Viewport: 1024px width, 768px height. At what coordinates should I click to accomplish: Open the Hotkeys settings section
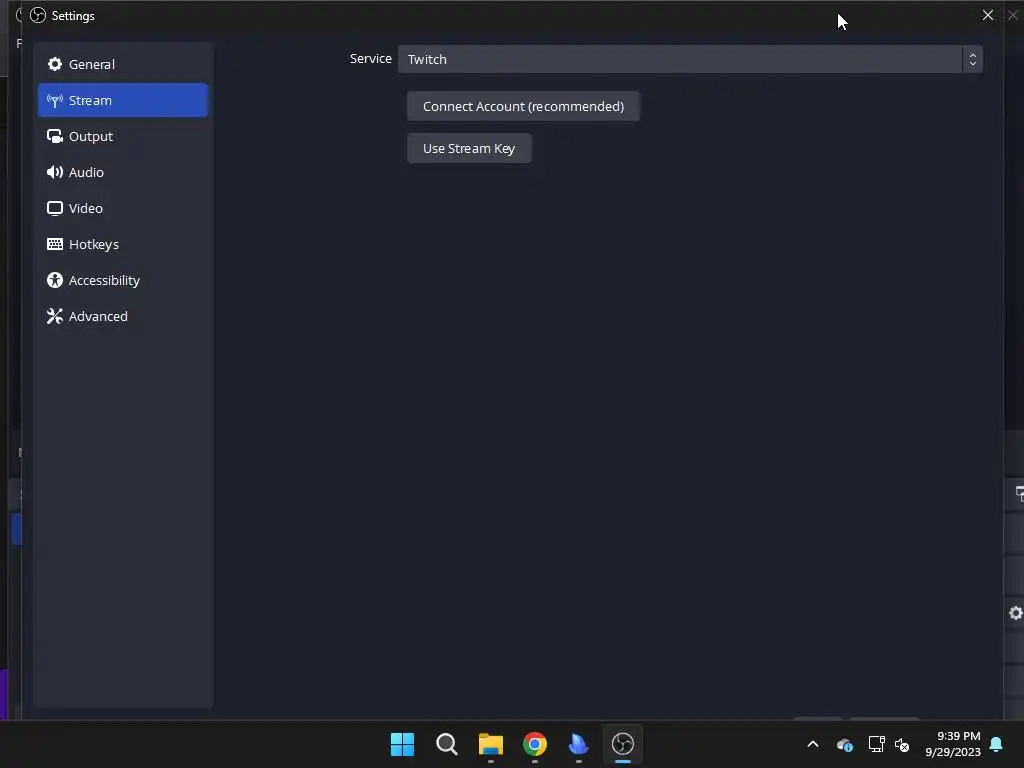click(123, 244)
